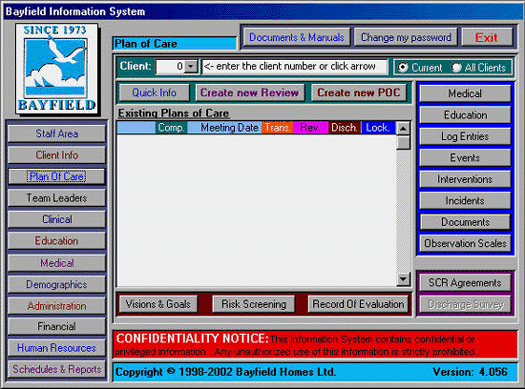
Task: Click the Existing Plans of Care heading
Action: tap(173, 113)
